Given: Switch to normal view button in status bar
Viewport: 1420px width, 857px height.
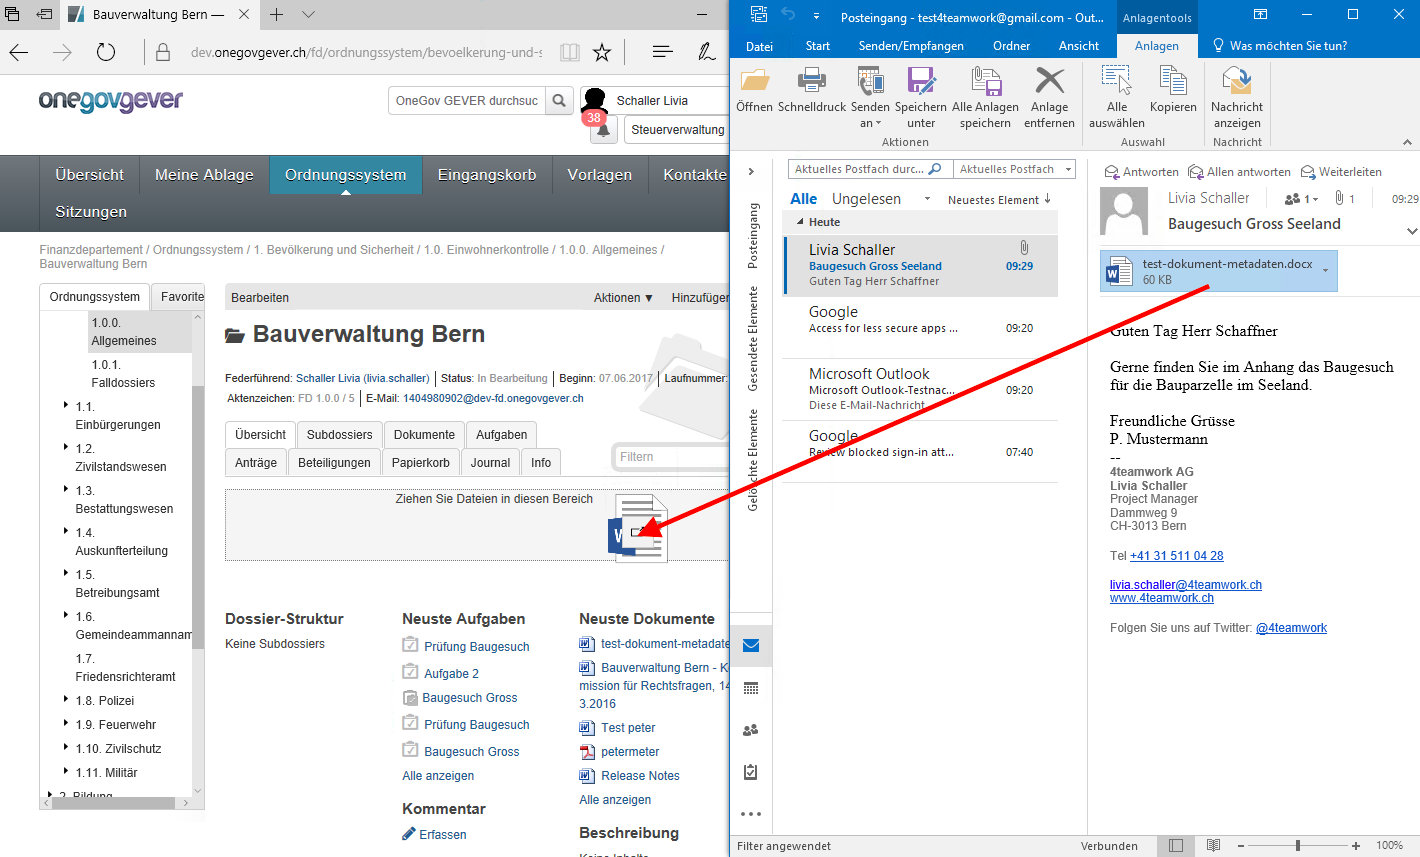Looking at the screenshot, I should coord(1176,846).
